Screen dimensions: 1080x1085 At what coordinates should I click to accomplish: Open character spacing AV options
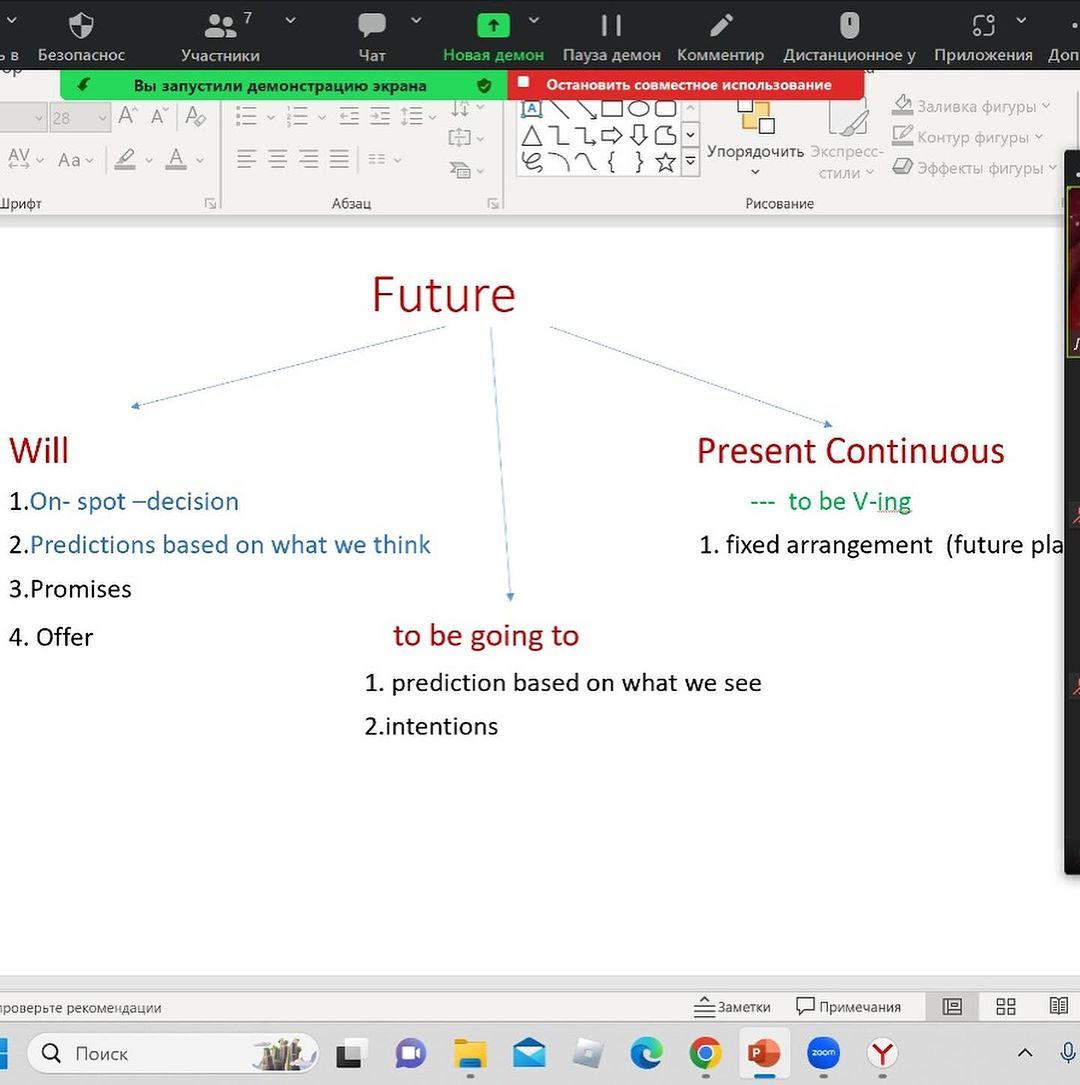(25, 160)
